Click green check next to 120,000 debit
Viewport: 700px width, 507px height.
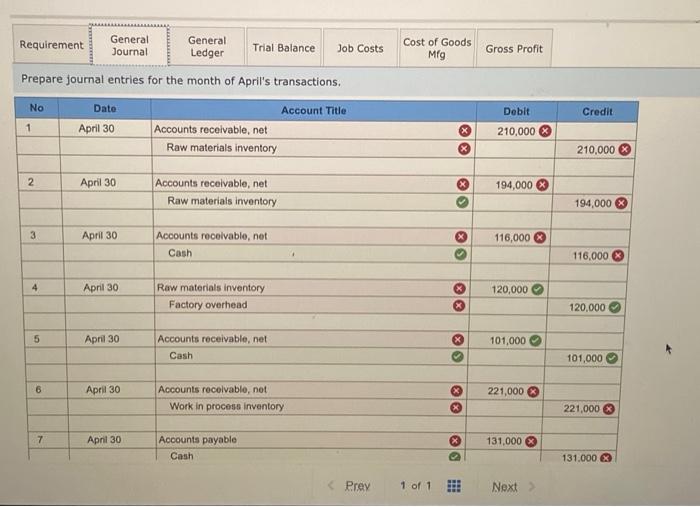pyautogui.click(x=538, y=290)
